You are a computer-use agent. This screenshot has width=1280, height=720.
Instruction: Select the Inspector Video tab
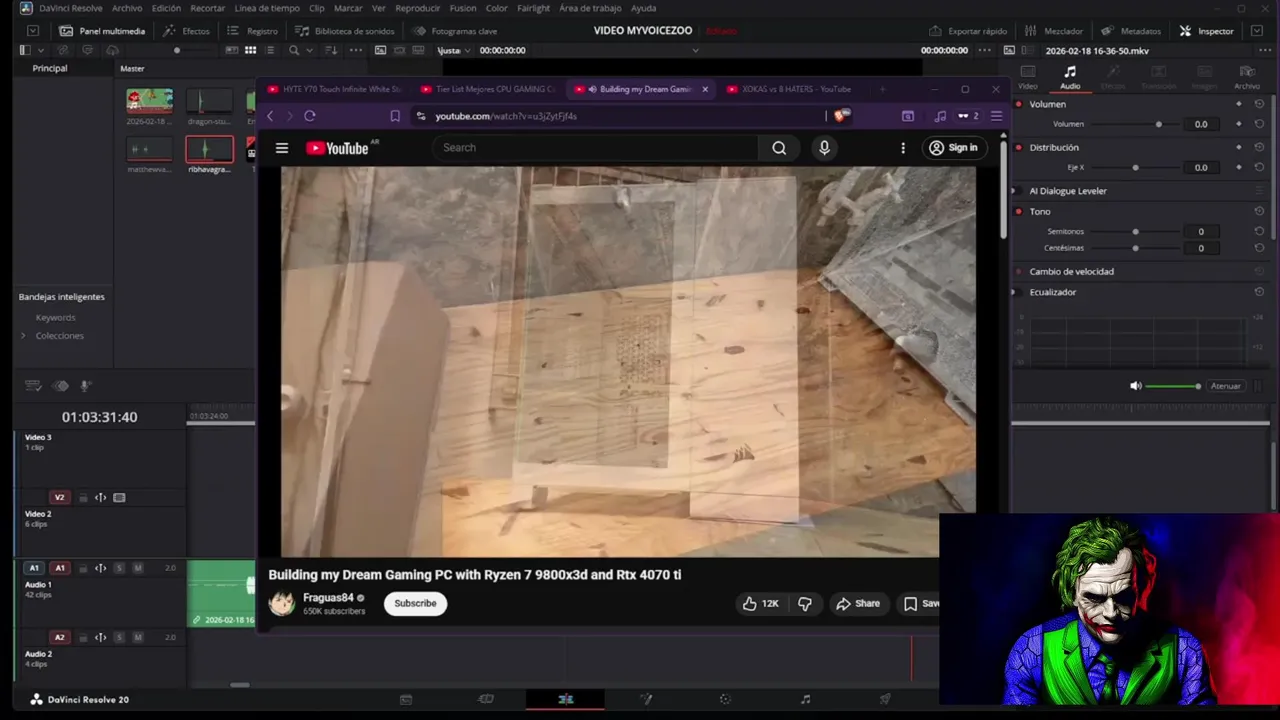1028,76
